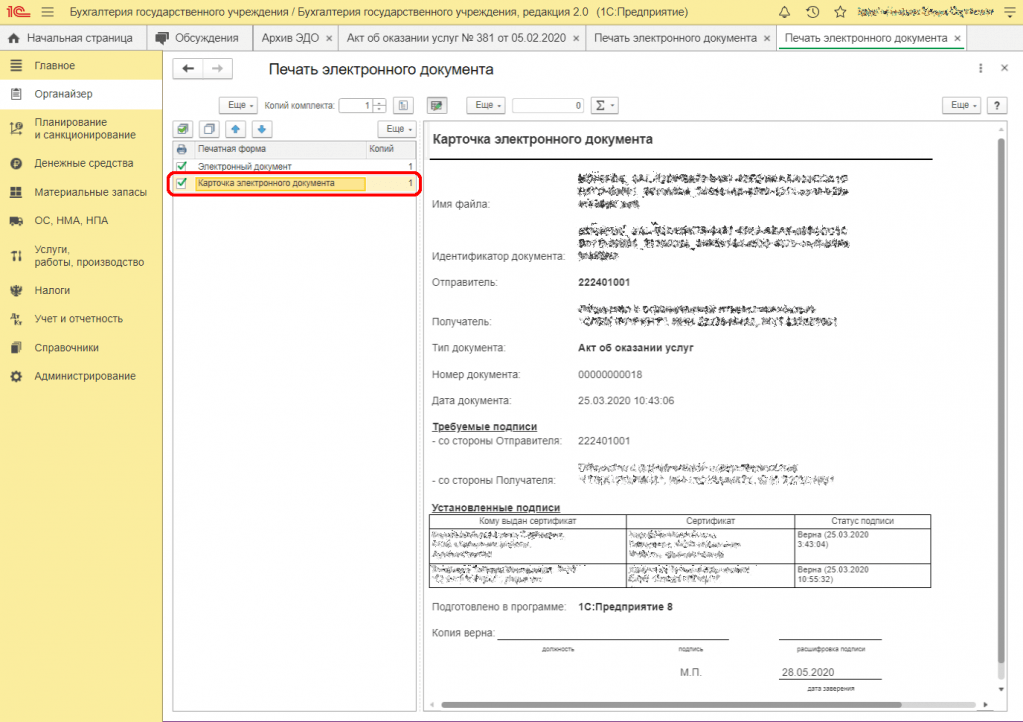Viewport: 1023px width, 722px height.
Task: Move print form up with arrow
Action: pyautogui.click(x=235, y=129)
